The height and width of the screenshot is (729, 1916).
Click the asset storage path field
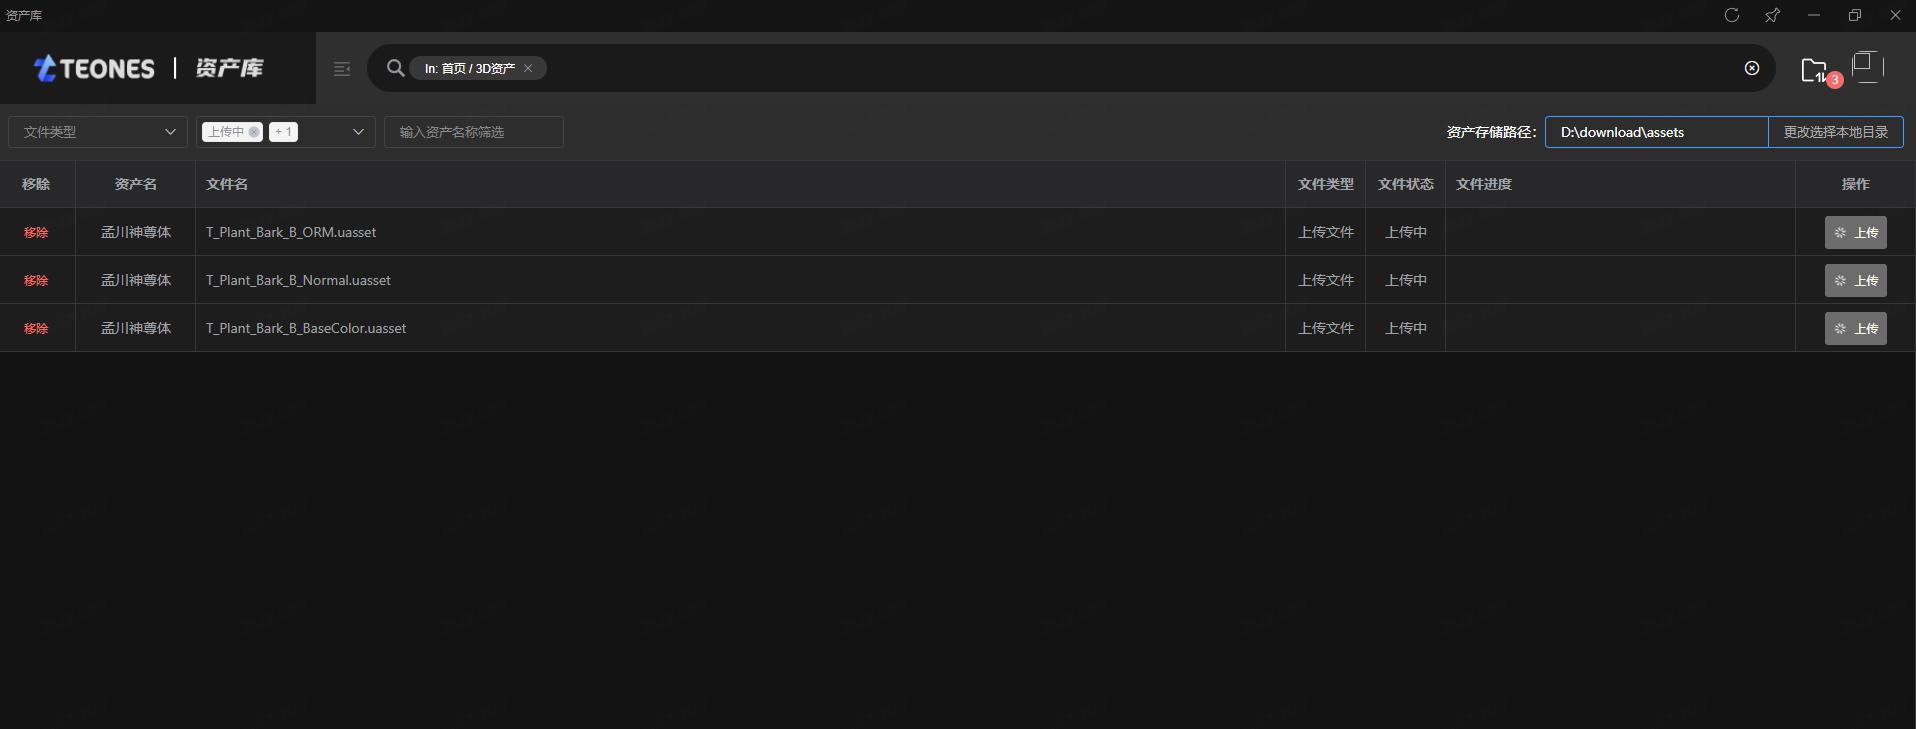1656,132
